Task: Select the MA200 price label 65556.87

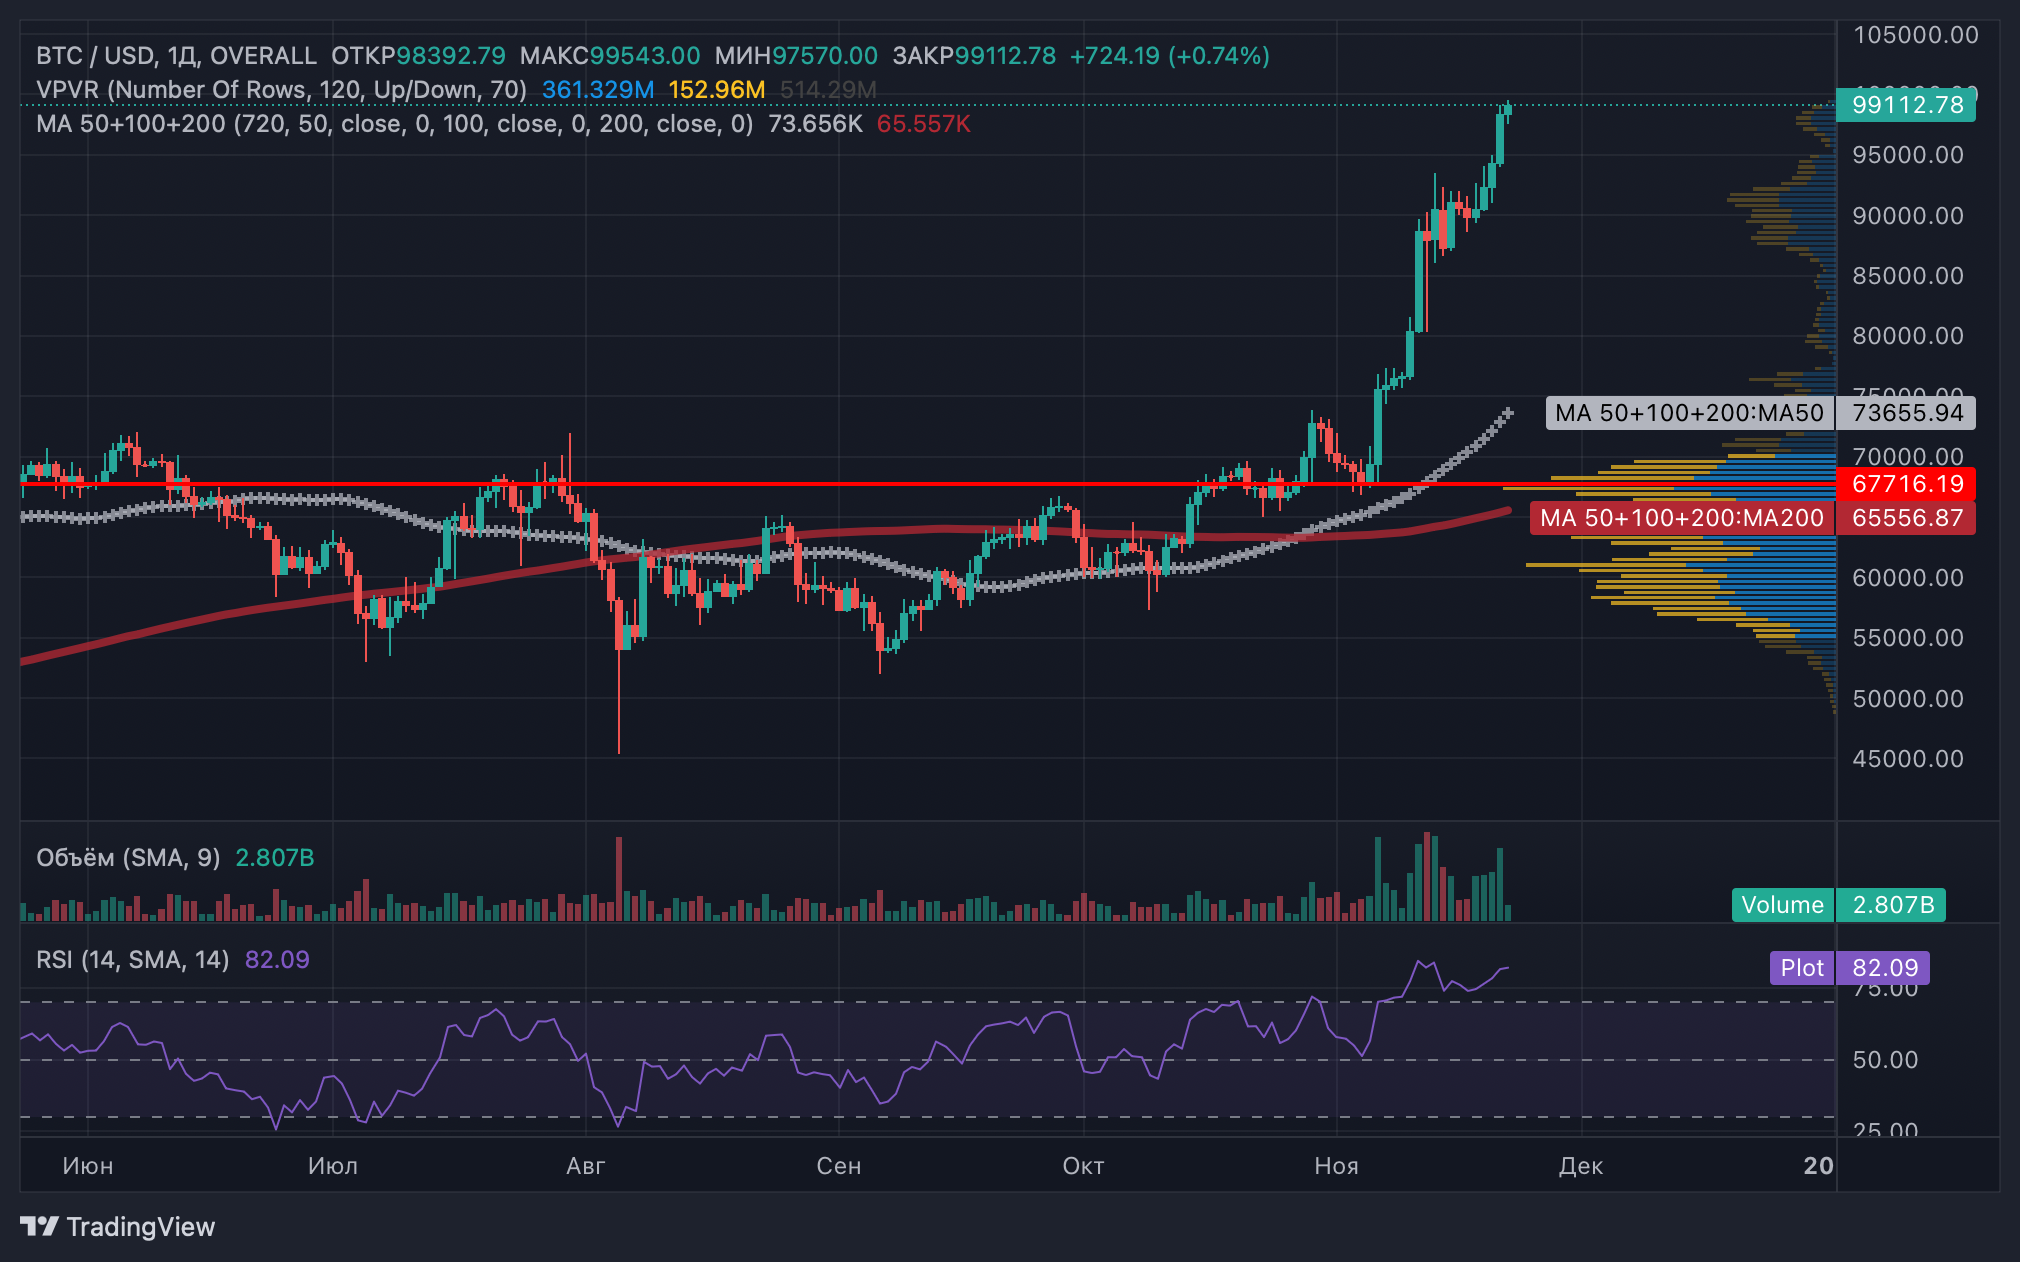Action: click(1907, 518)
